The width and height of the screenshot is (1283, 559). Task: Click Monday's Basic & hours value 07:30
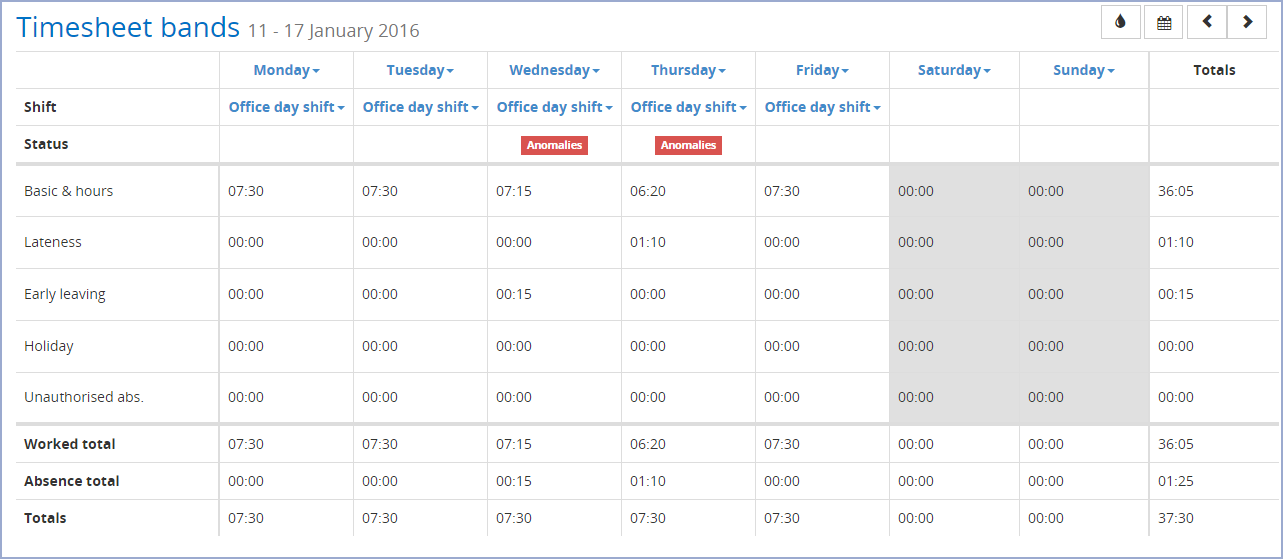[246, 191]
